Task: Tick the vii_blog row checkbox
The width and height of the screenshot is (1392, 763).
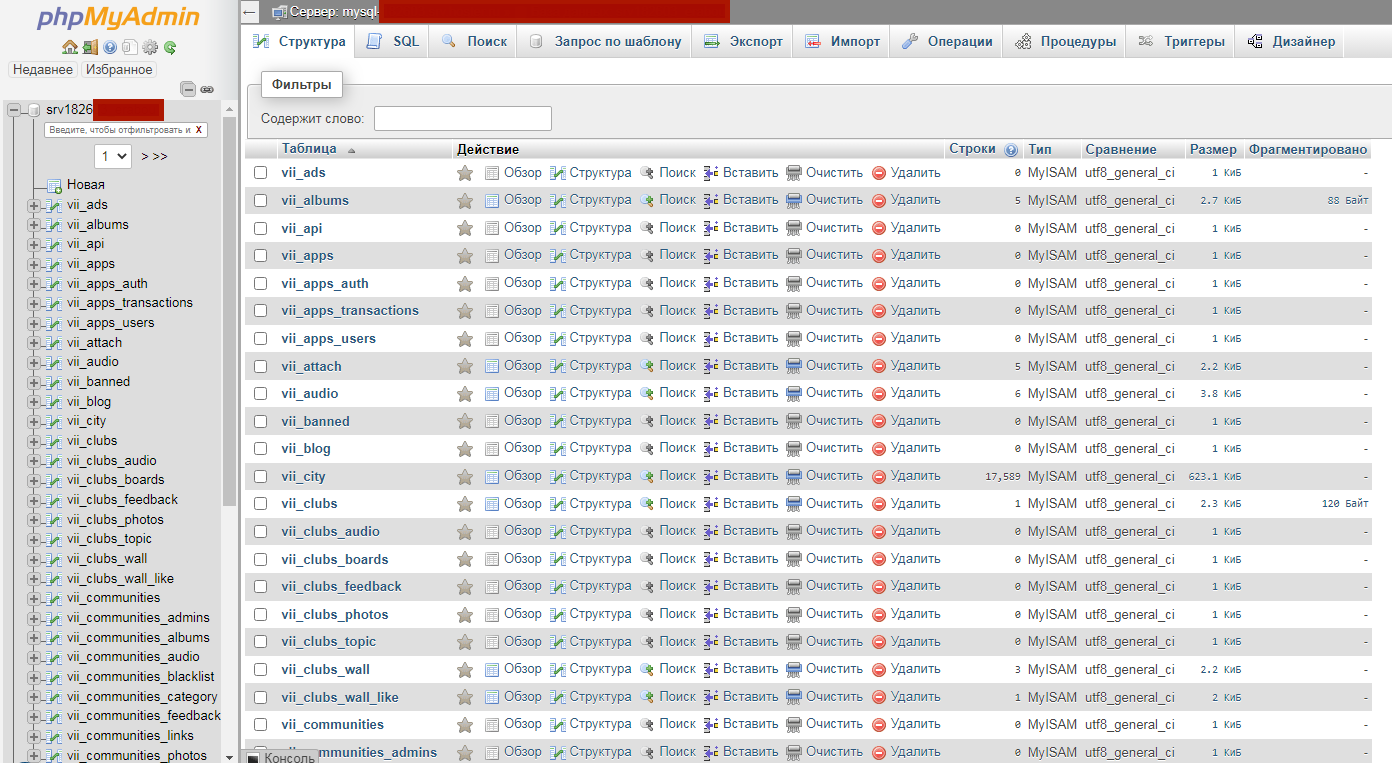Action: click(261, 448)
